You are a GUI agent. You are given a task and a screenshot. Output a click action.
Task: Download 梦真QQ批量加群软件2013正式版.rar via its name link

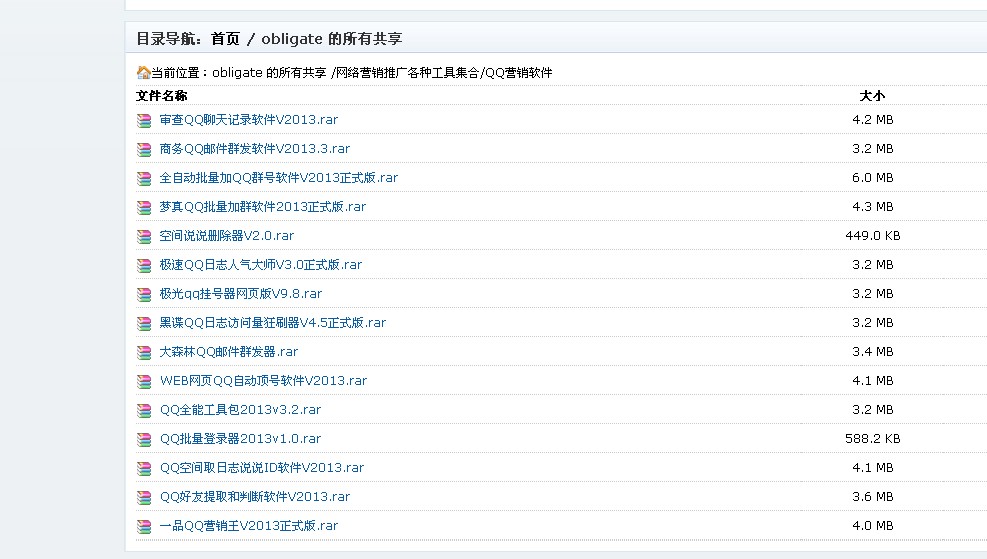[263, 207]
